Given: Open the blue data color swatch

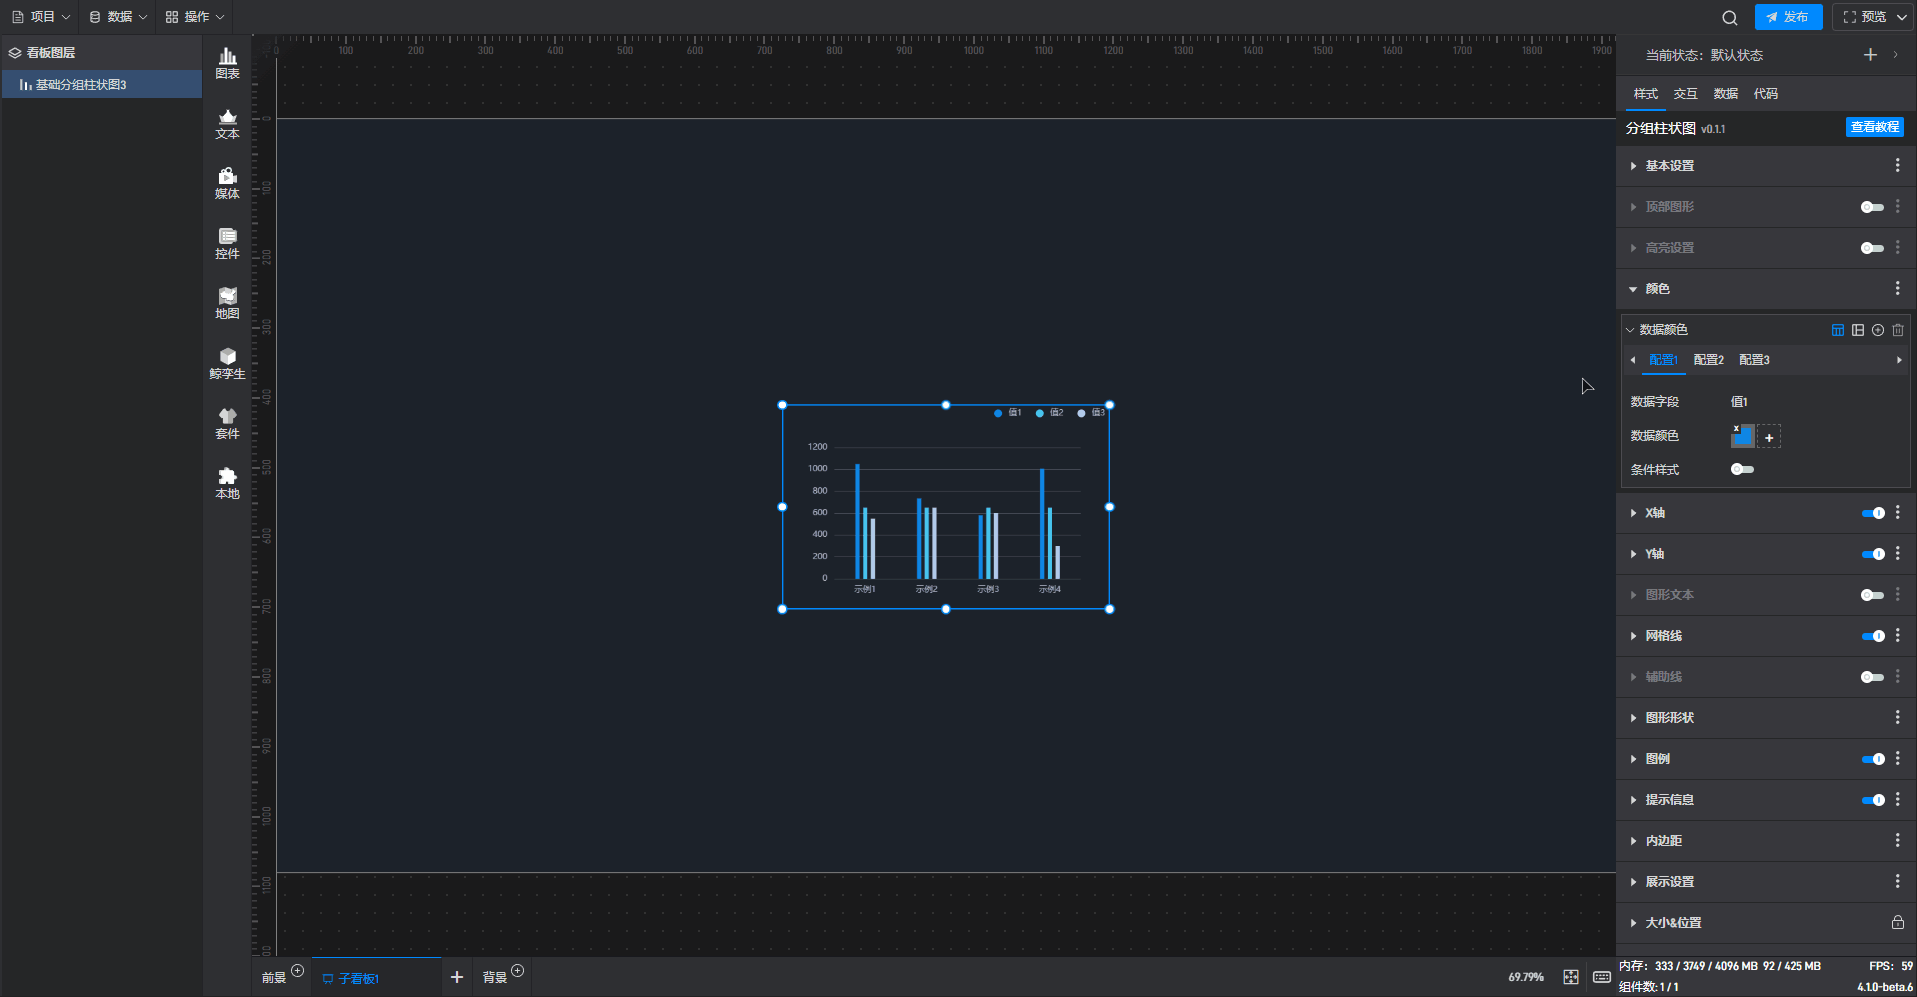Looking at the screenshot, I should 1742,436.
